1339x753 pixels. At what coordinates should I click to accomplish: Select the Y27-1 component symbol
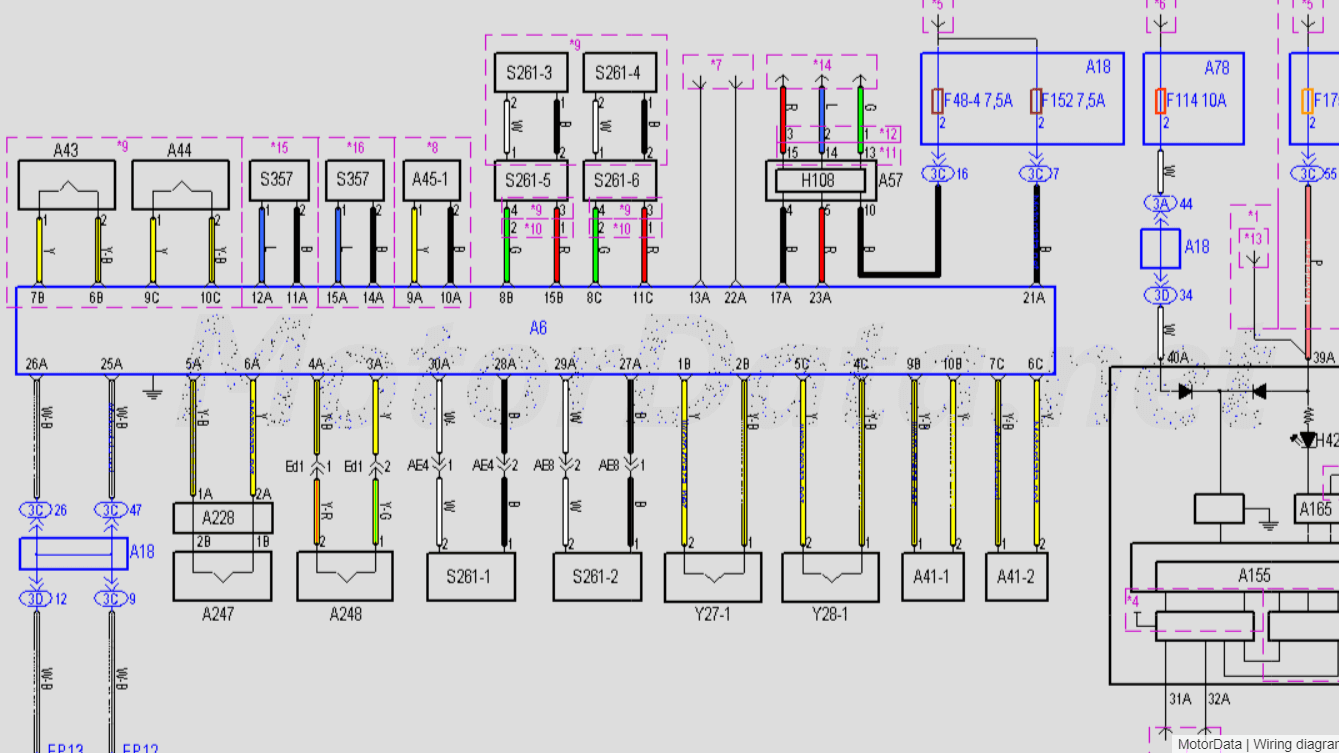point(713,577)
